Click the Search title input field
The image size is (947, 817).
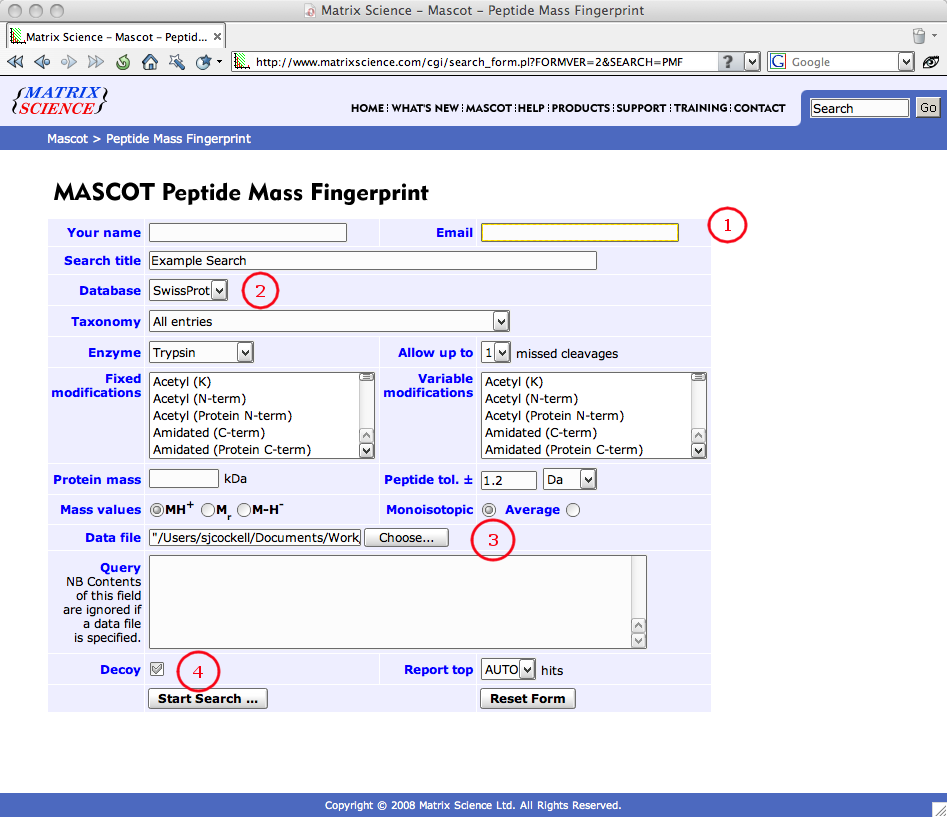[x=372, y=261]
